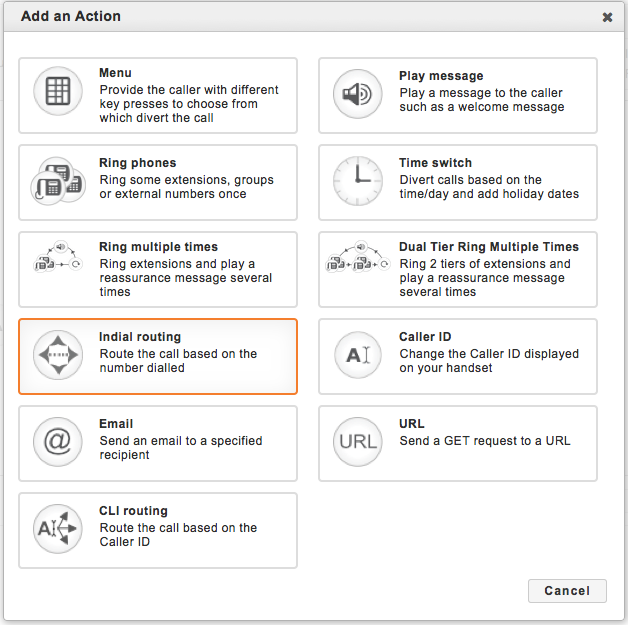Open the Menu action title

[115, 73]
